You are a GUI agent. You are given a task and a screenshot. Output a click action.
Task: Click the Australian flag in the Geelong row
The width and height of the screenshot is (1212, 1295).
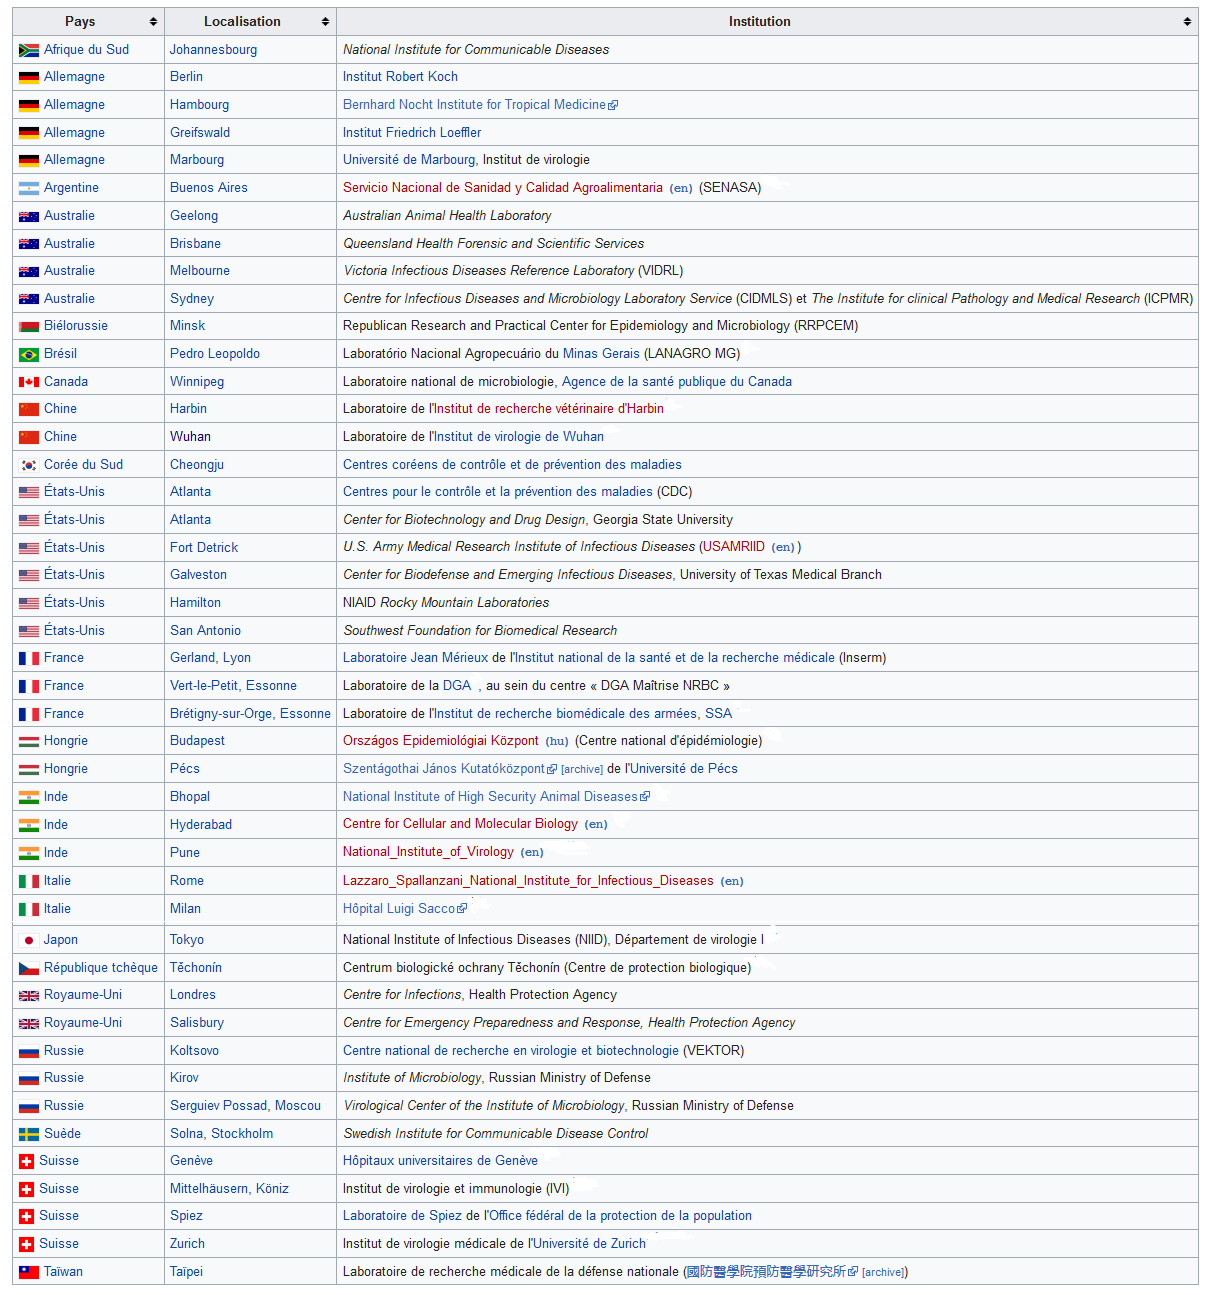coord(29,216)
